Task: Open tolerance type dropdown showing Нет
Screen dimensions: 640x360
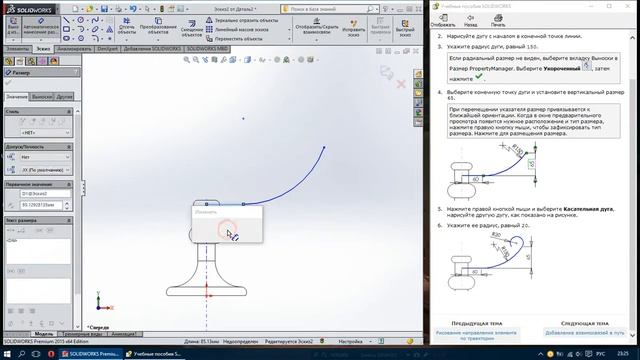Action: pos(45,157)
